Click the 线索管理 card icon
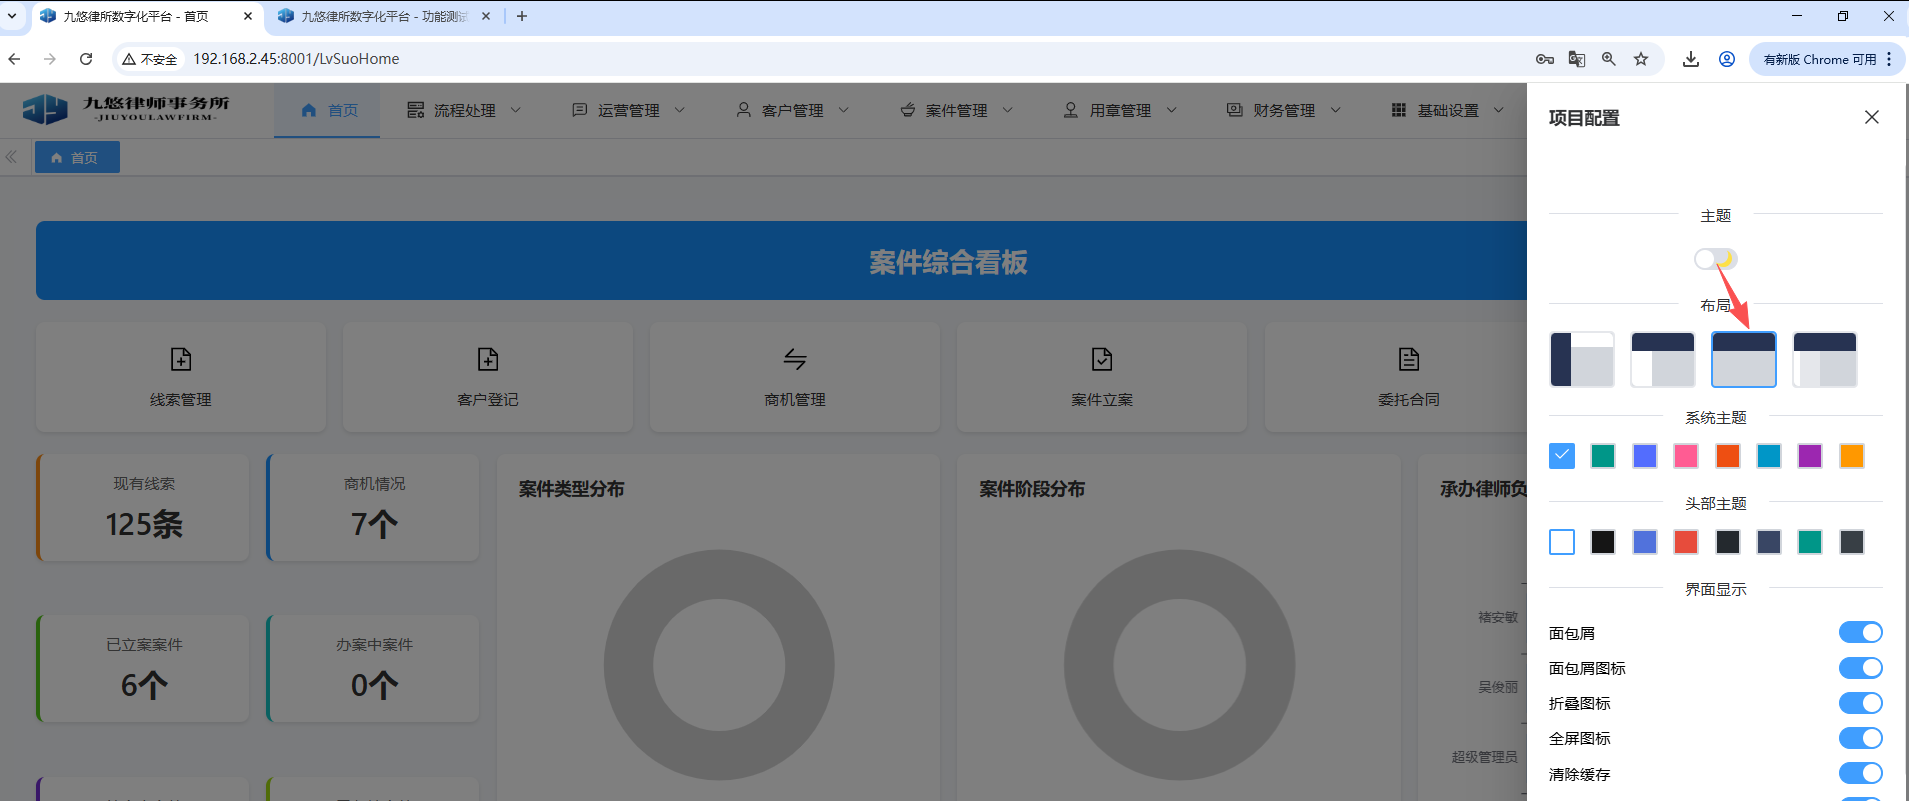 181,359
